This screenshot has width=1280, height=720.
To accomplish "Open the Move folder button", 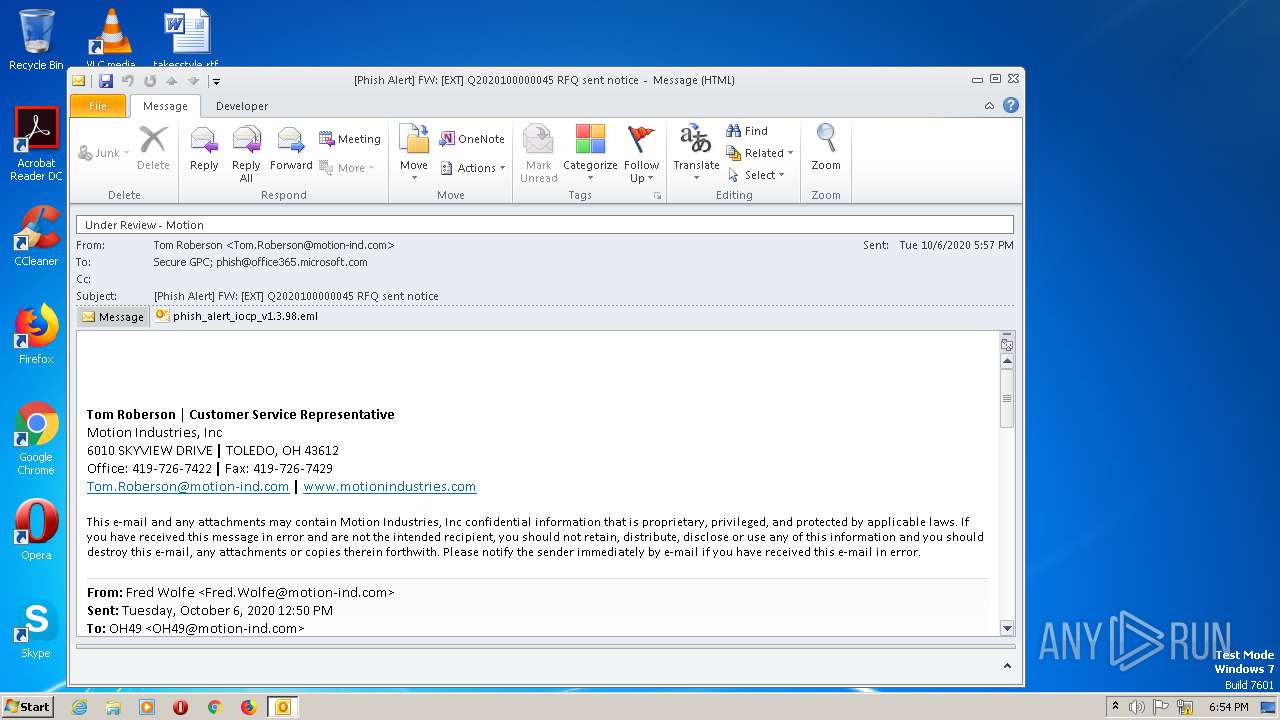I will click(414, 150).
